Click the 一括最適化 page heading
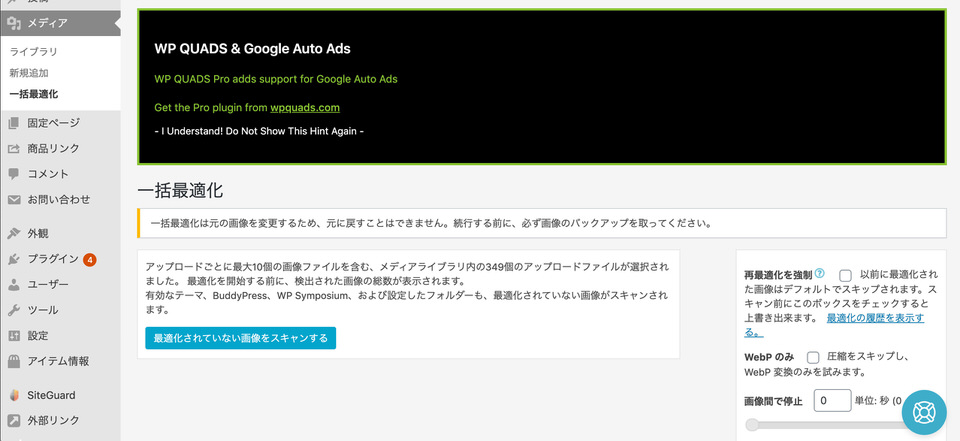The image size is (960, 441). click(180, 190)
